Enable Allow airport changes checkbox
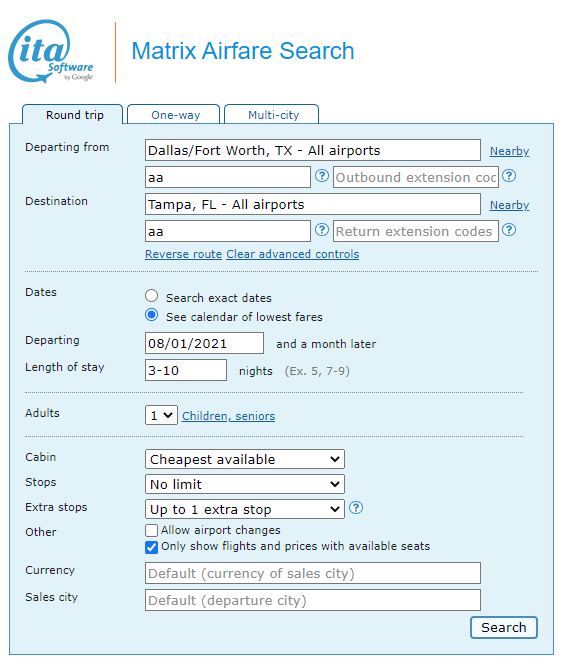This screenshot has height=670, width=562. pyautogui.click(x=151, y=530)
